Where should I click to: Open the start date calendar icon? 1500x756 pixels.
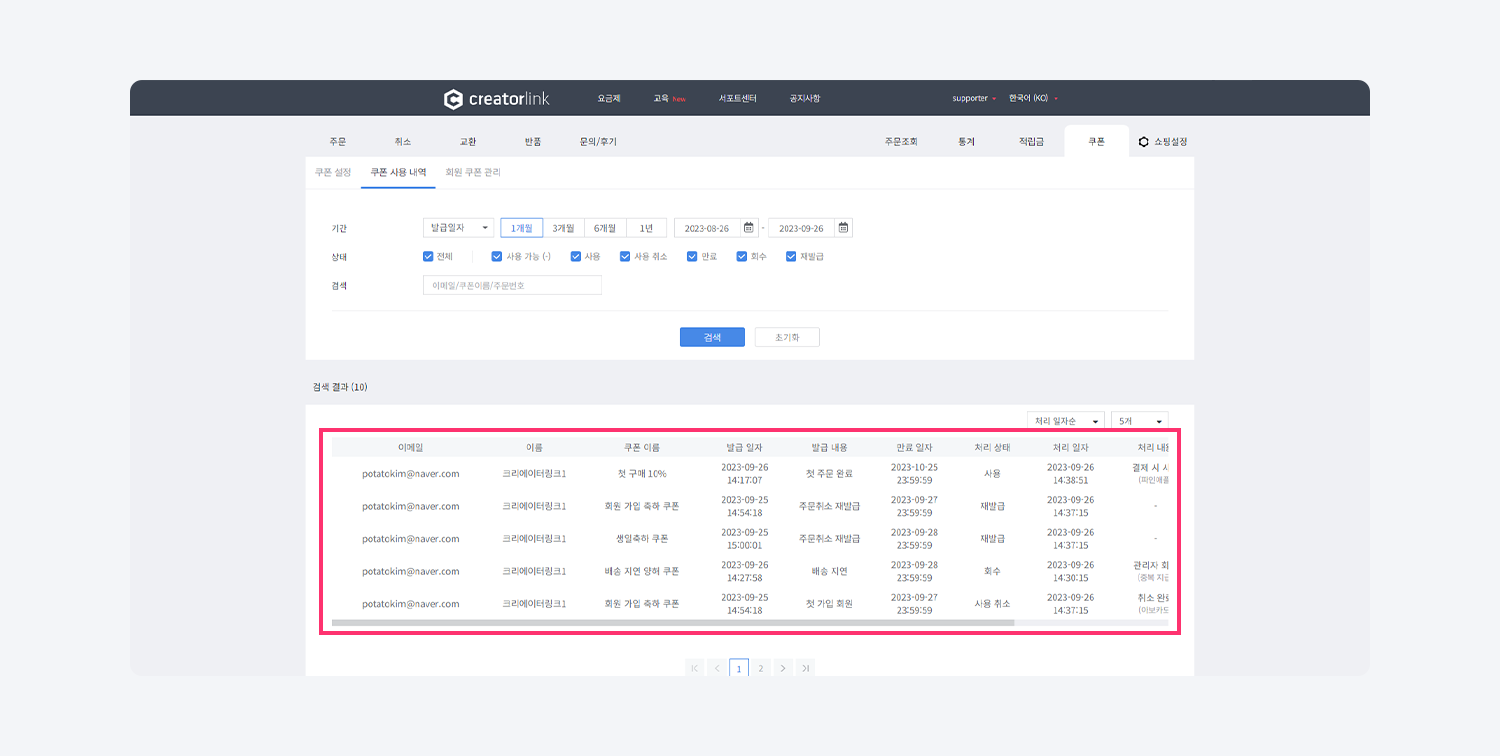[749, 228]
